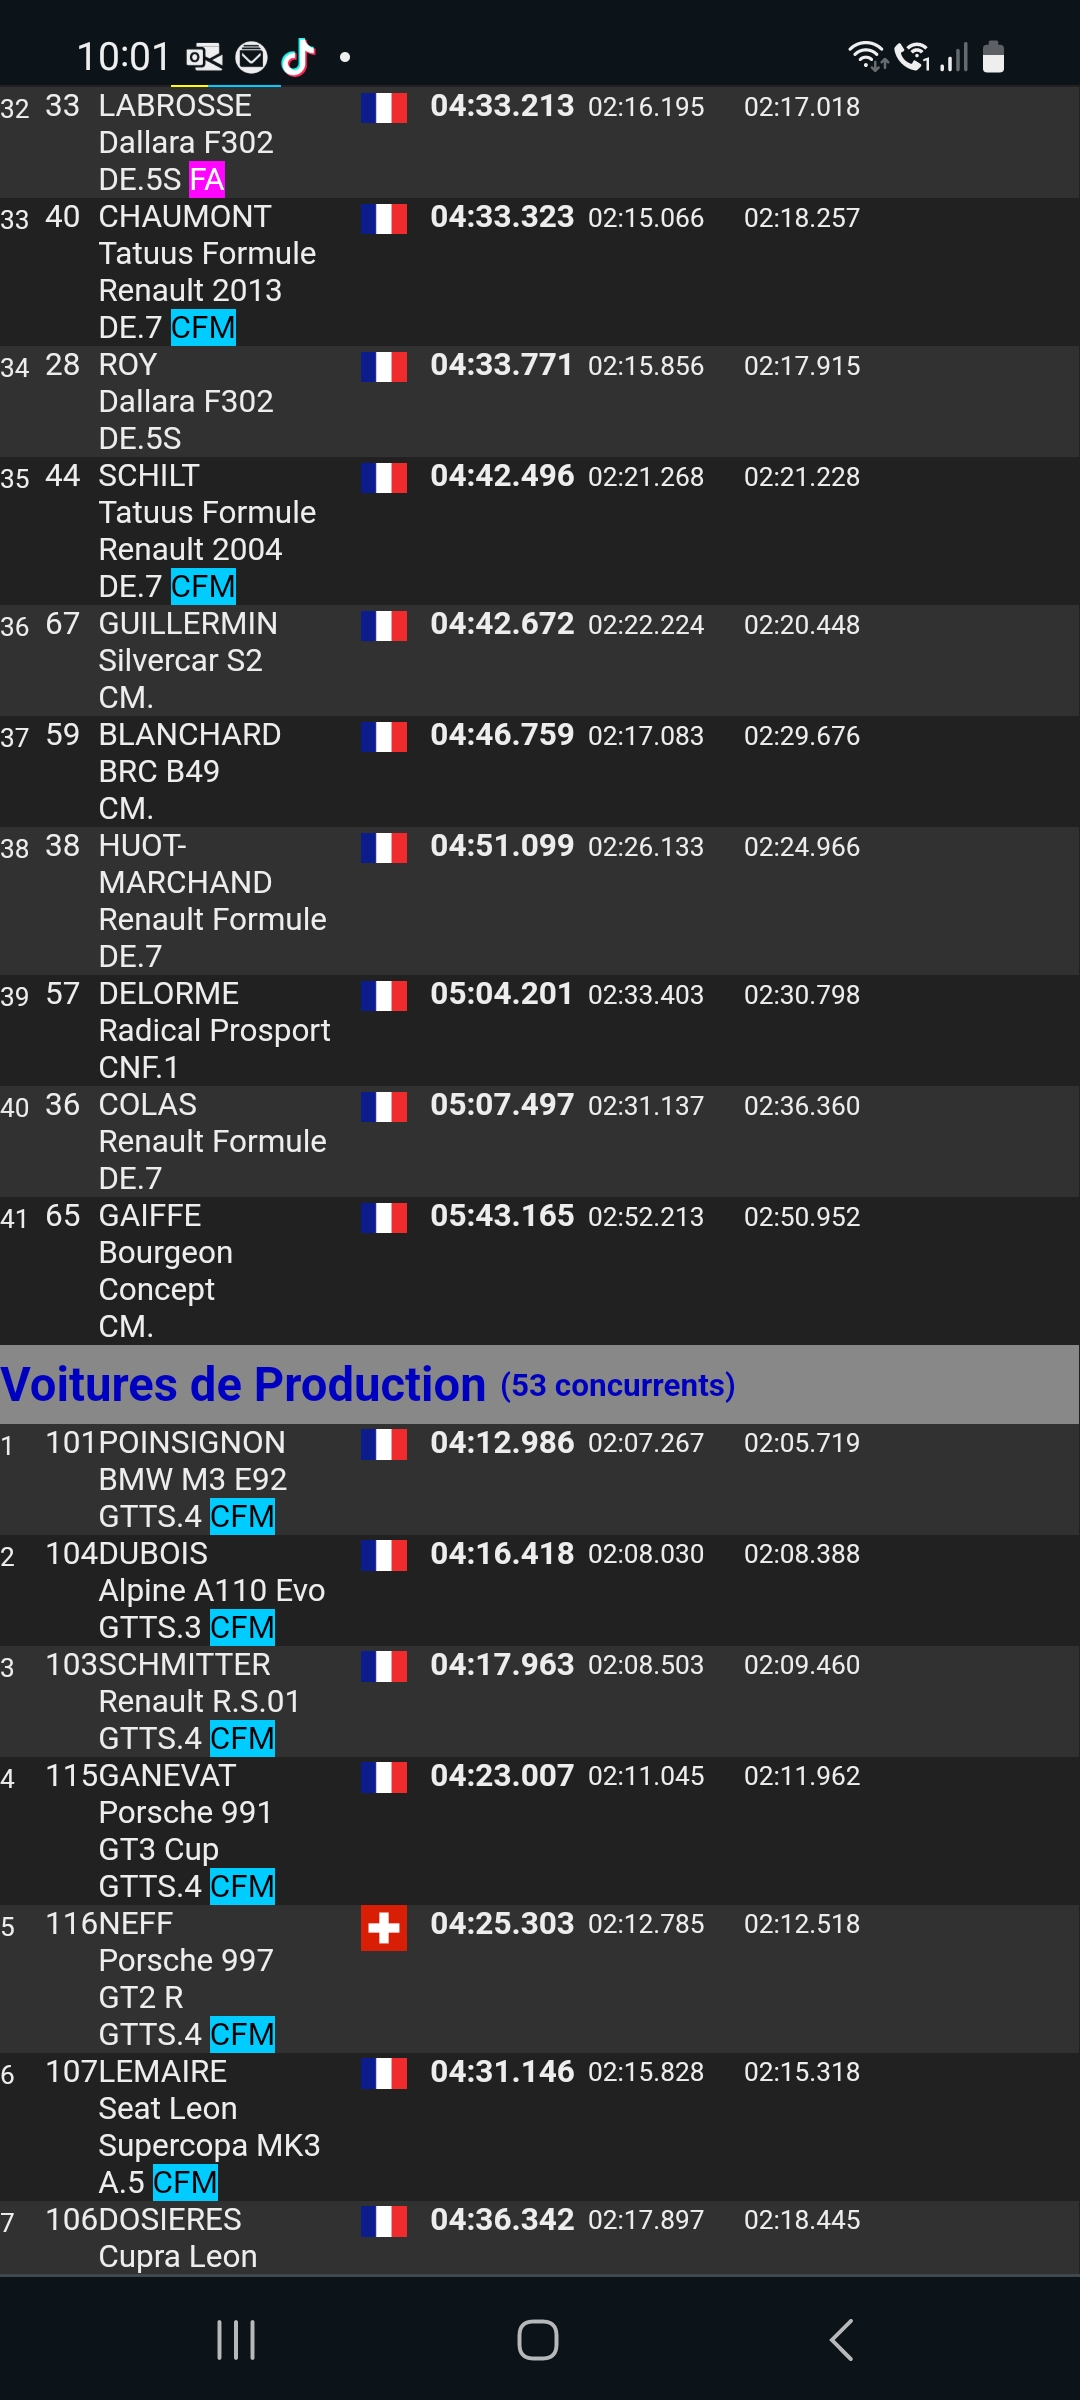The height and width of the screenshot is (2400, 1080).
Task: Tap the Wi-Fi status icon
Action: click(x=868, y=56)
